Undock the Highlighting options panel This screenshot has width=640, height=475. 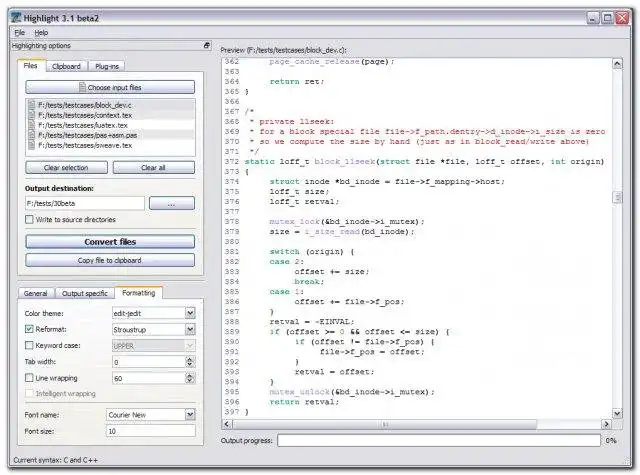tap(207, 45)
